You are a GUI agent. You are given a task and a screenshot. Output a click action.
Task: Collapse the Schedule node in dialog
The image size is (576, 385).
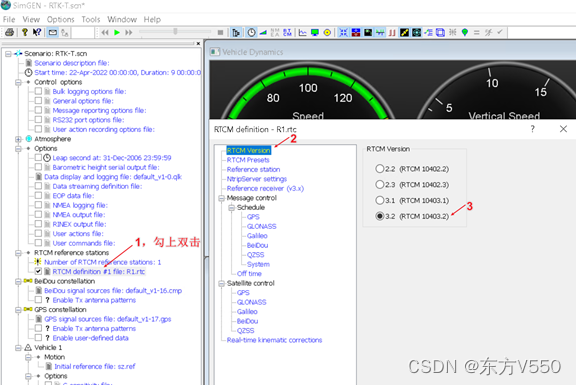[x=231, y=208]
